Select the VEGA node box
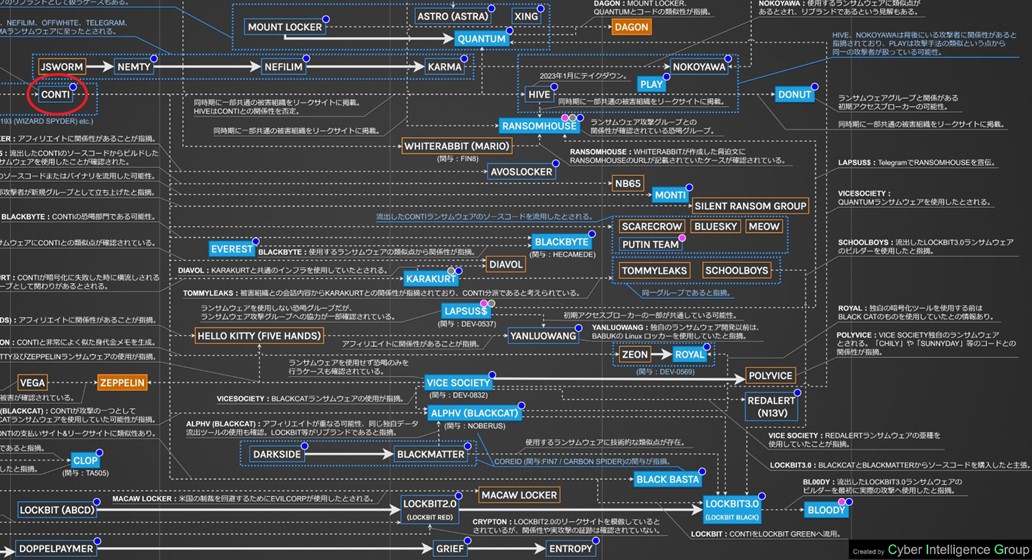This screenshot has width=1032, height=560. coord(32,382)
